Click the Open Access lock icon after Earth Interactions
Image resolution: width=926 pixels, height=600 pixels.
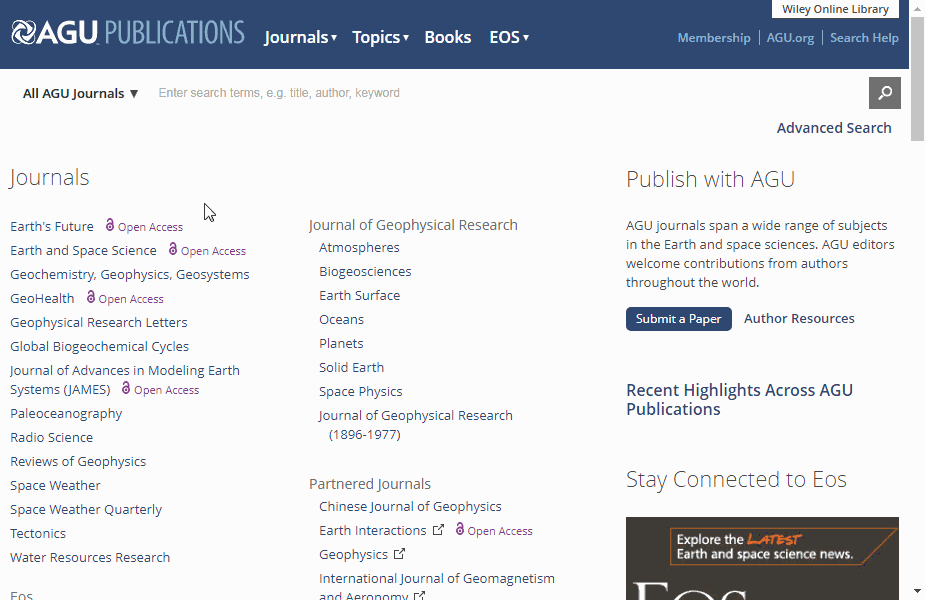(x=459, y=529)
